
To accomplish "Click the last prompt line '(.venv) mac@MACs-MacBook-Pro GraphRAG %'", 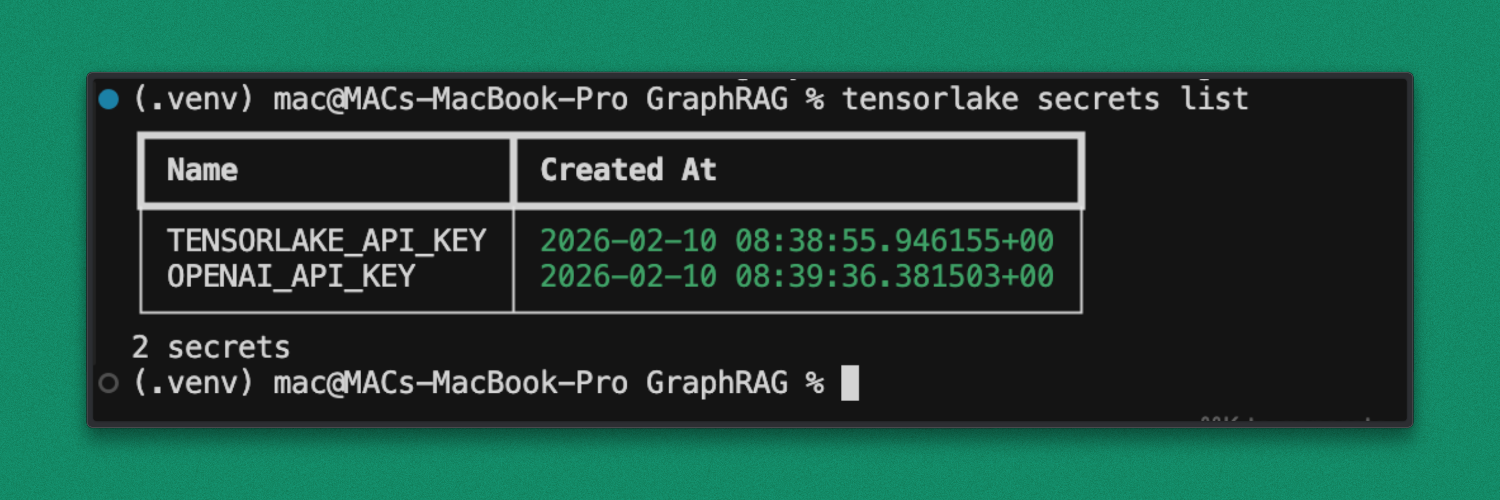I will (478, 383).
